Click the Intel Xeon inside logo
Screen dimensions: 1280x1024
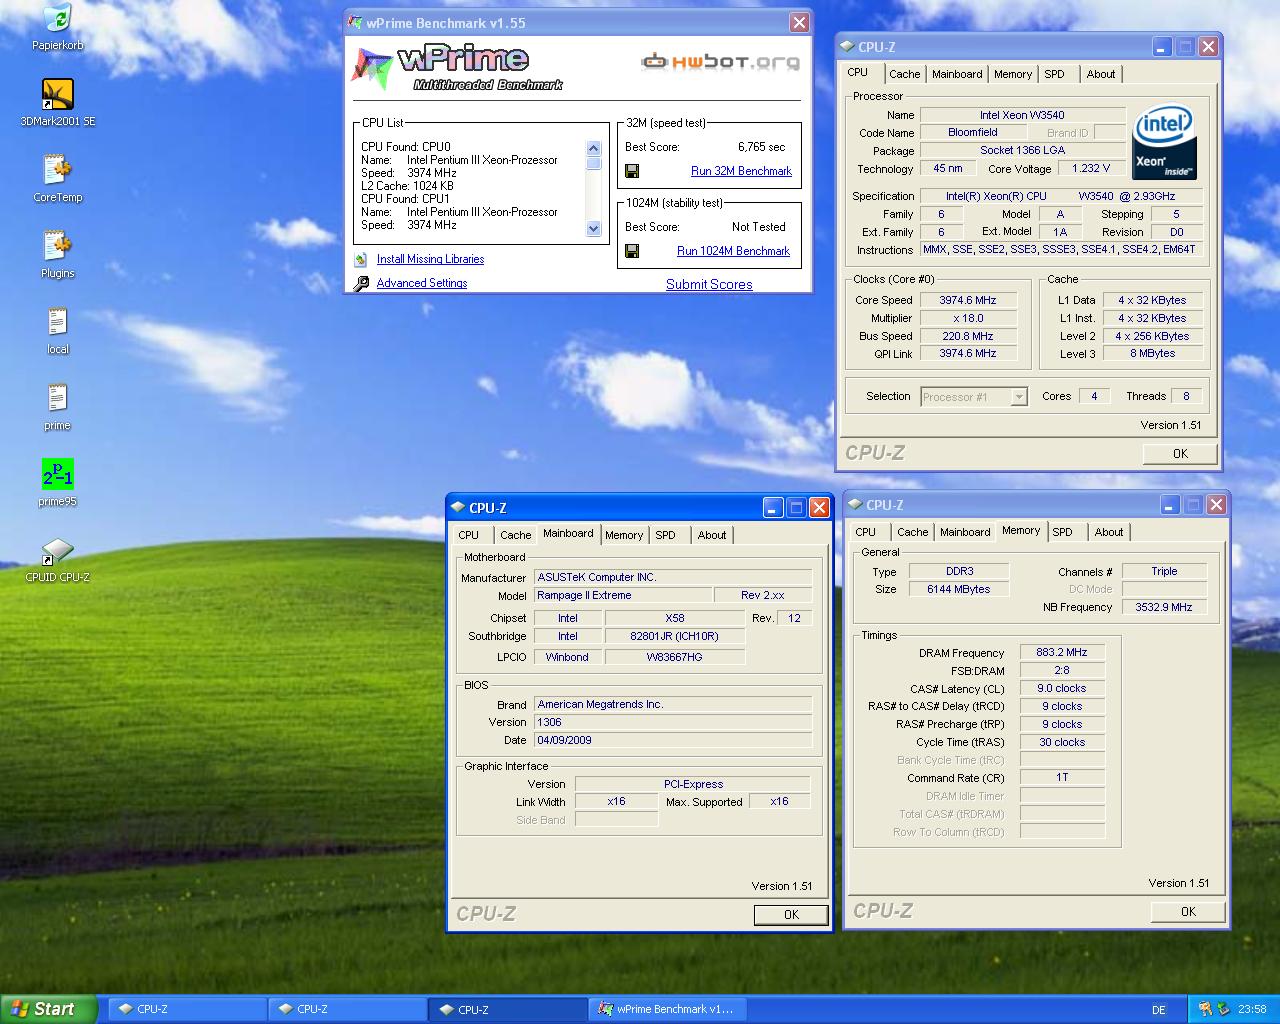pyautogui.click(x=1165, y=143)
